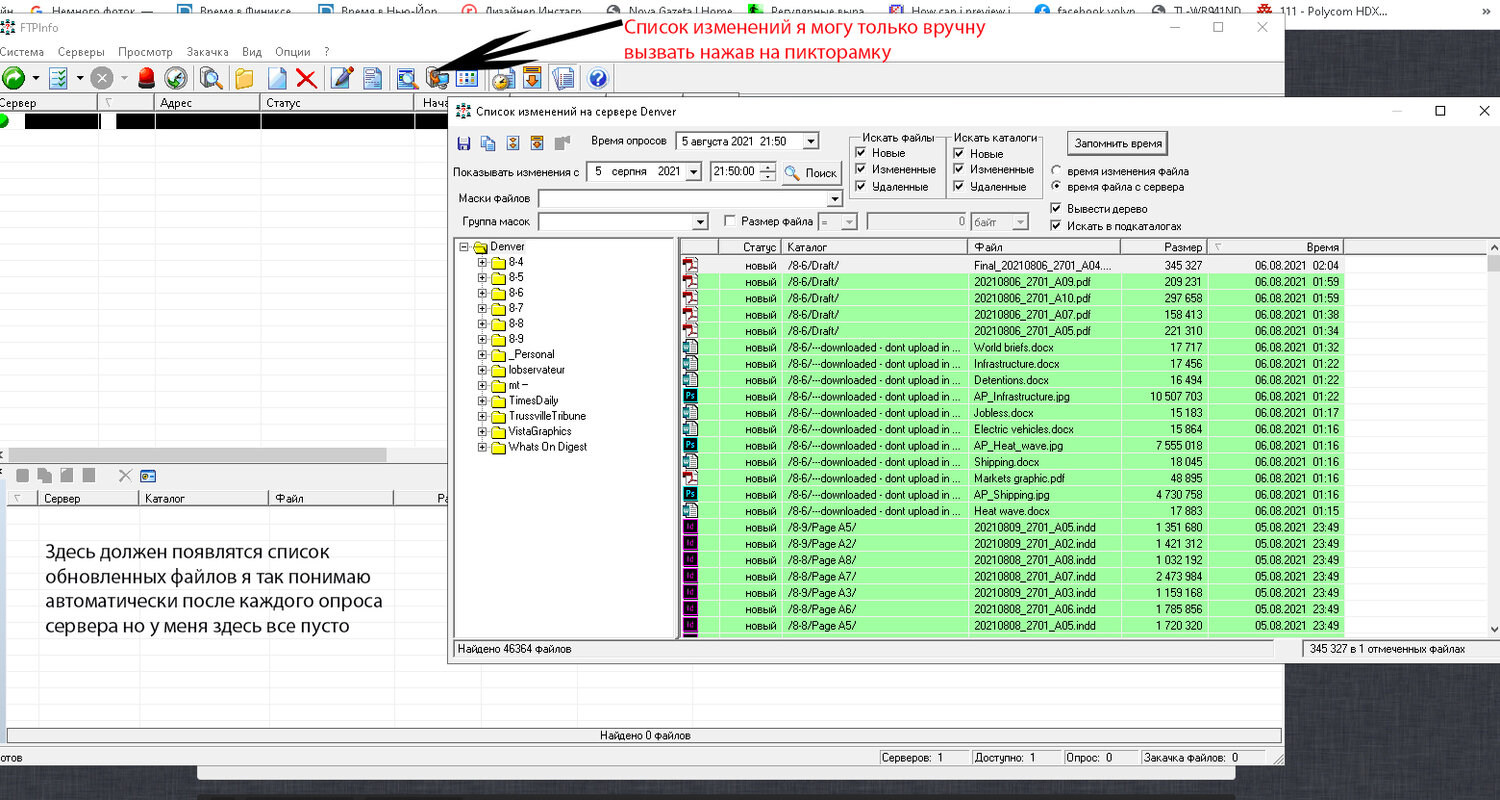The width and height of the screenshot is (1500, 800).
Task: Toggle "Измененные" under Искать файлы
Action: point(860,170)
